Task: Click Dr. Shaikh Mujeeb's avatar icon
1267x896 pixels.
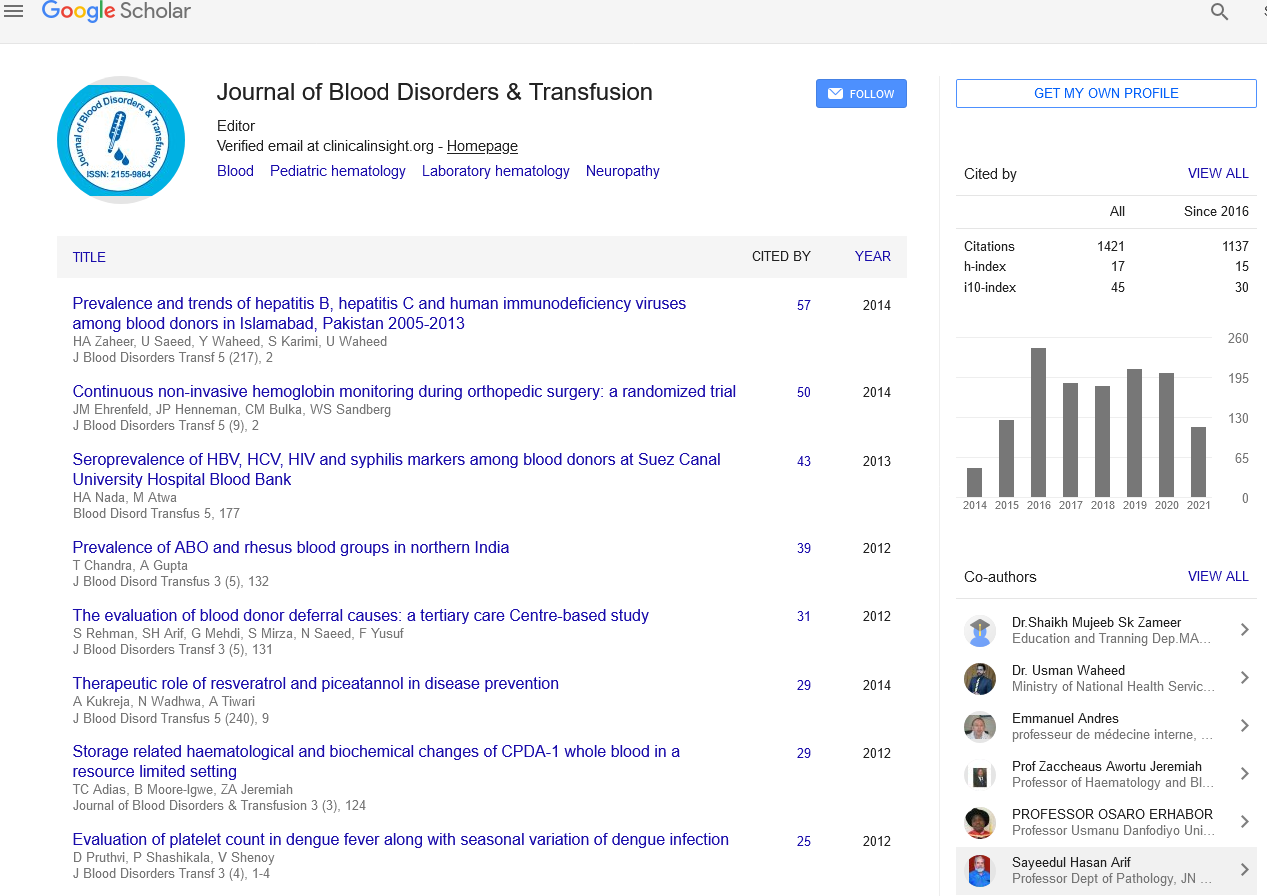Action: (980, 631)
